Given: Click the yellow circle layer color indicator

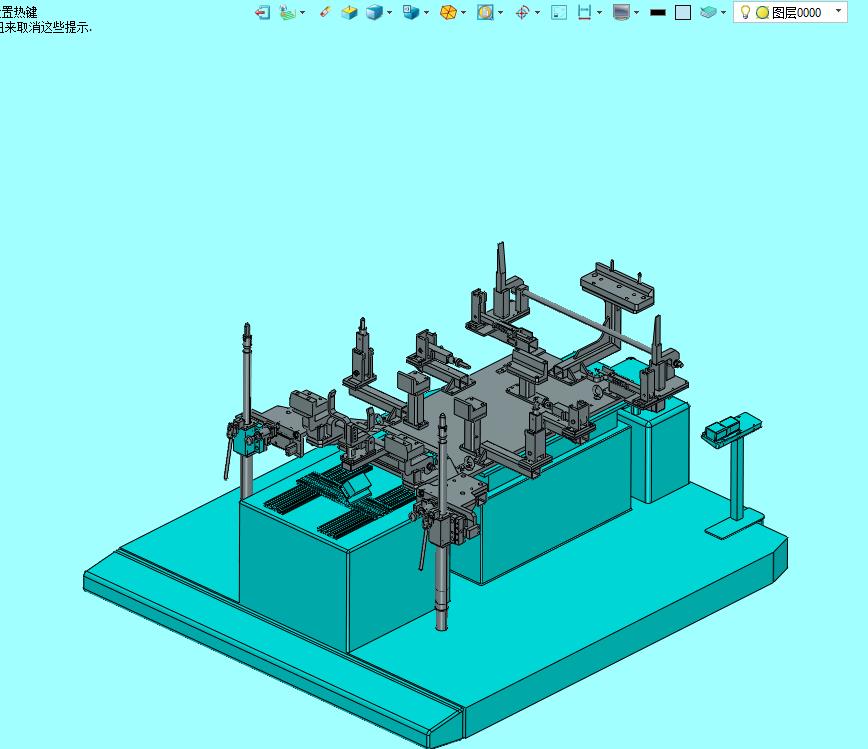Looking at the screenshot, I should coord(762,13).
